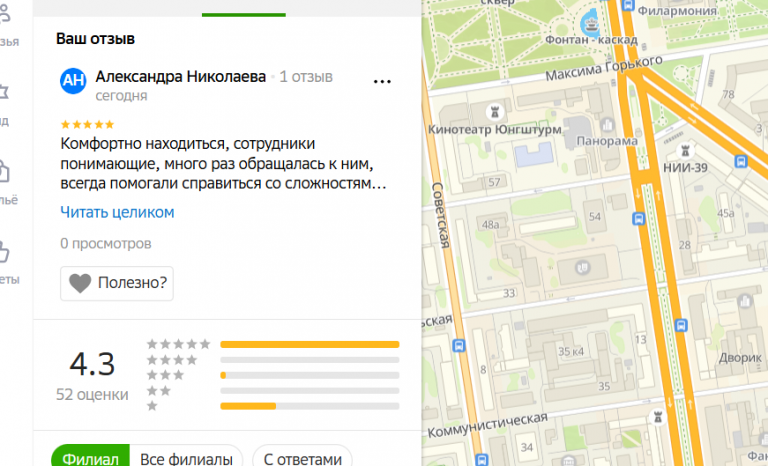Click the Панорама building icon on the map
Image resolution: width=768 pixels, height=466 pixels.
(x=607, y=125)
